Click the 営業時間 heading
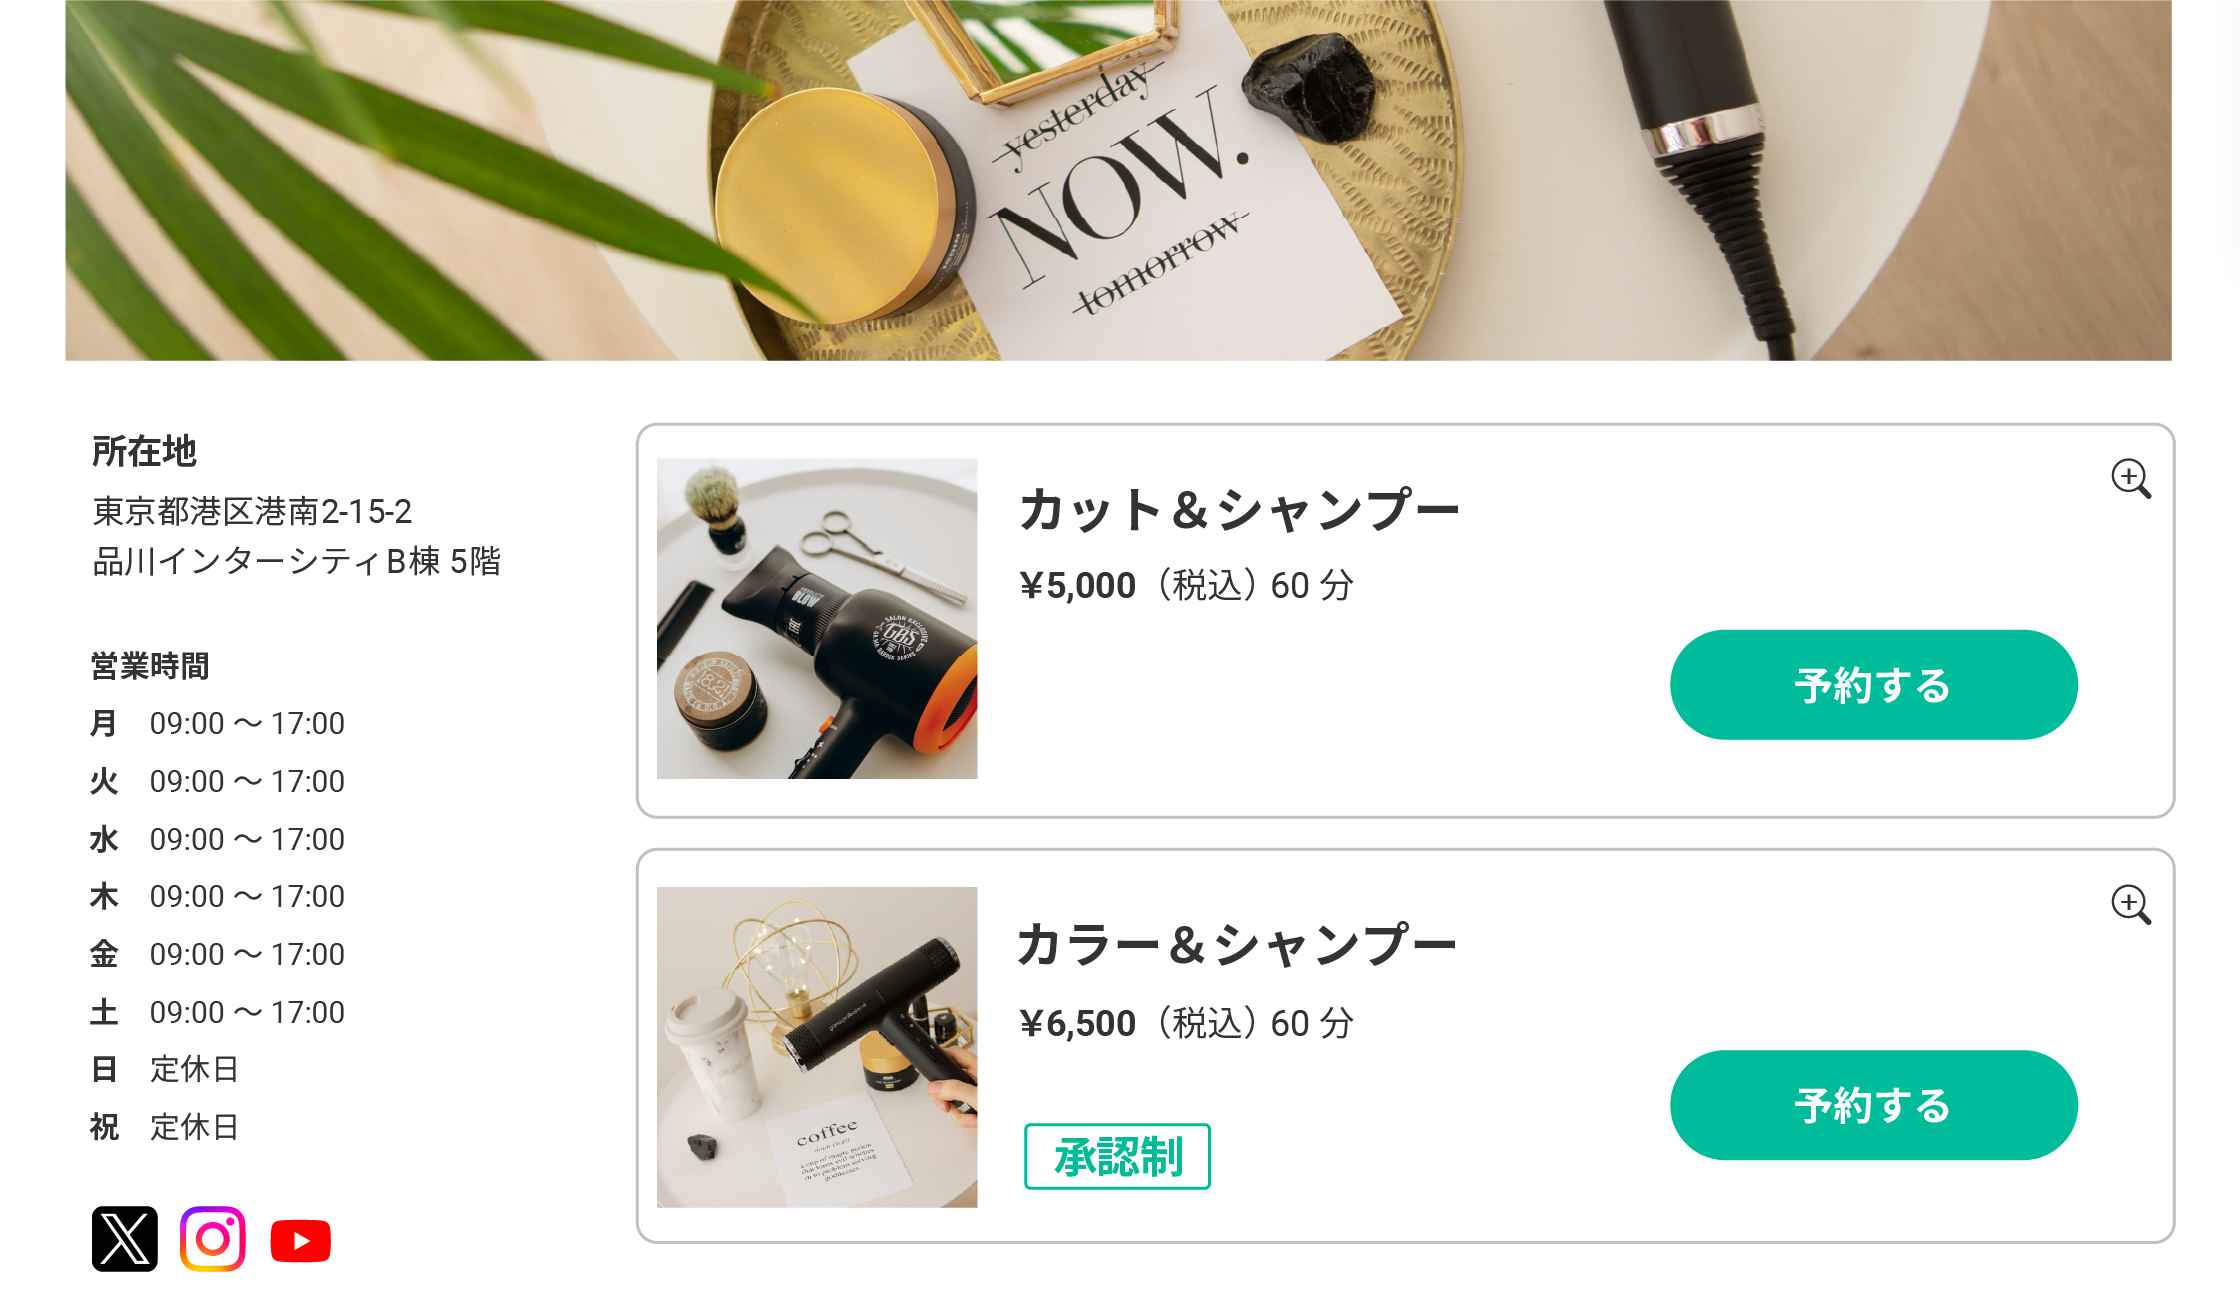The height and width of the screenshot is (1315, 2240). click(150, 666)
